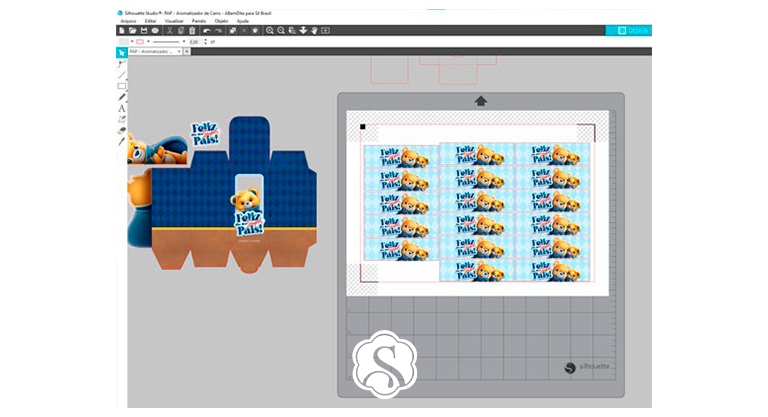Open the red line color swatch

(x=140, y=42)
